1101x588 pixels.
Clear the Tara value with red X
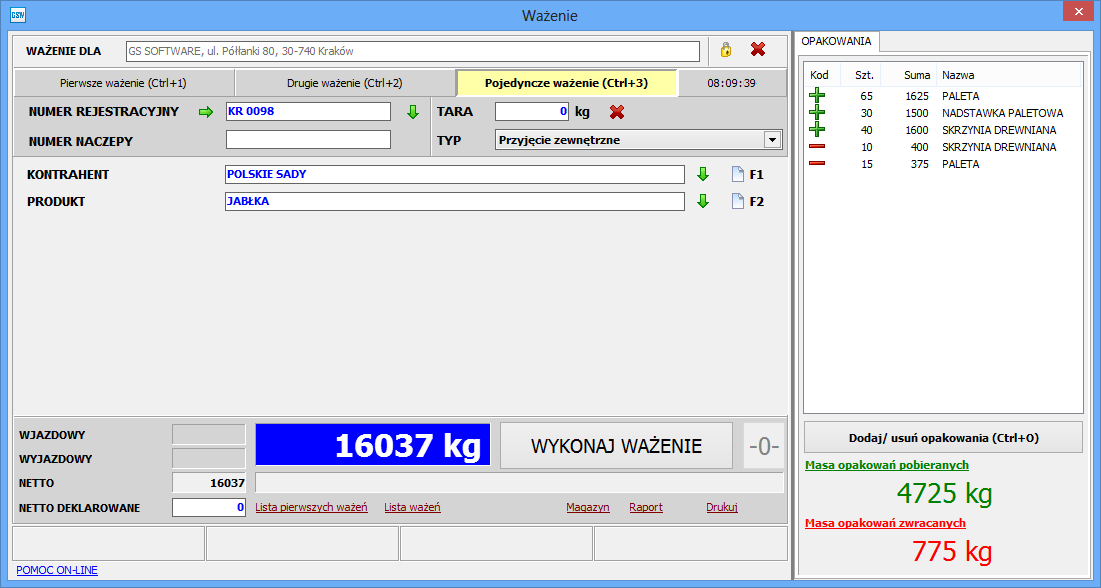[x=617, y=112]
